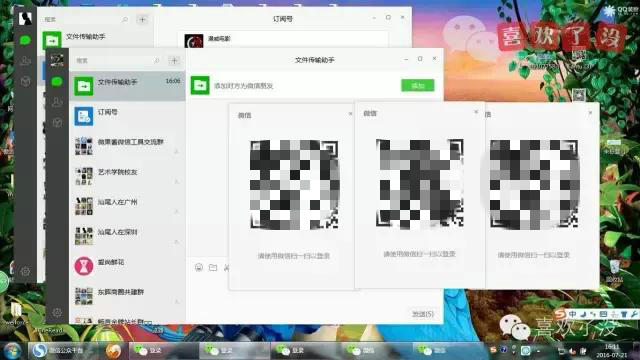
Task: Click Windows Start button
Action: [11, 350]
